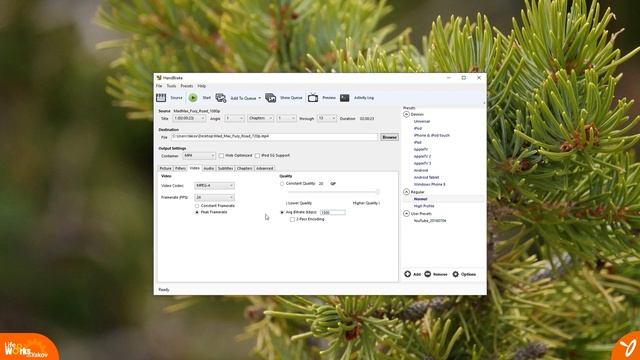
Task: Select the Peak Framerate radio button
Action: [197, 212]
